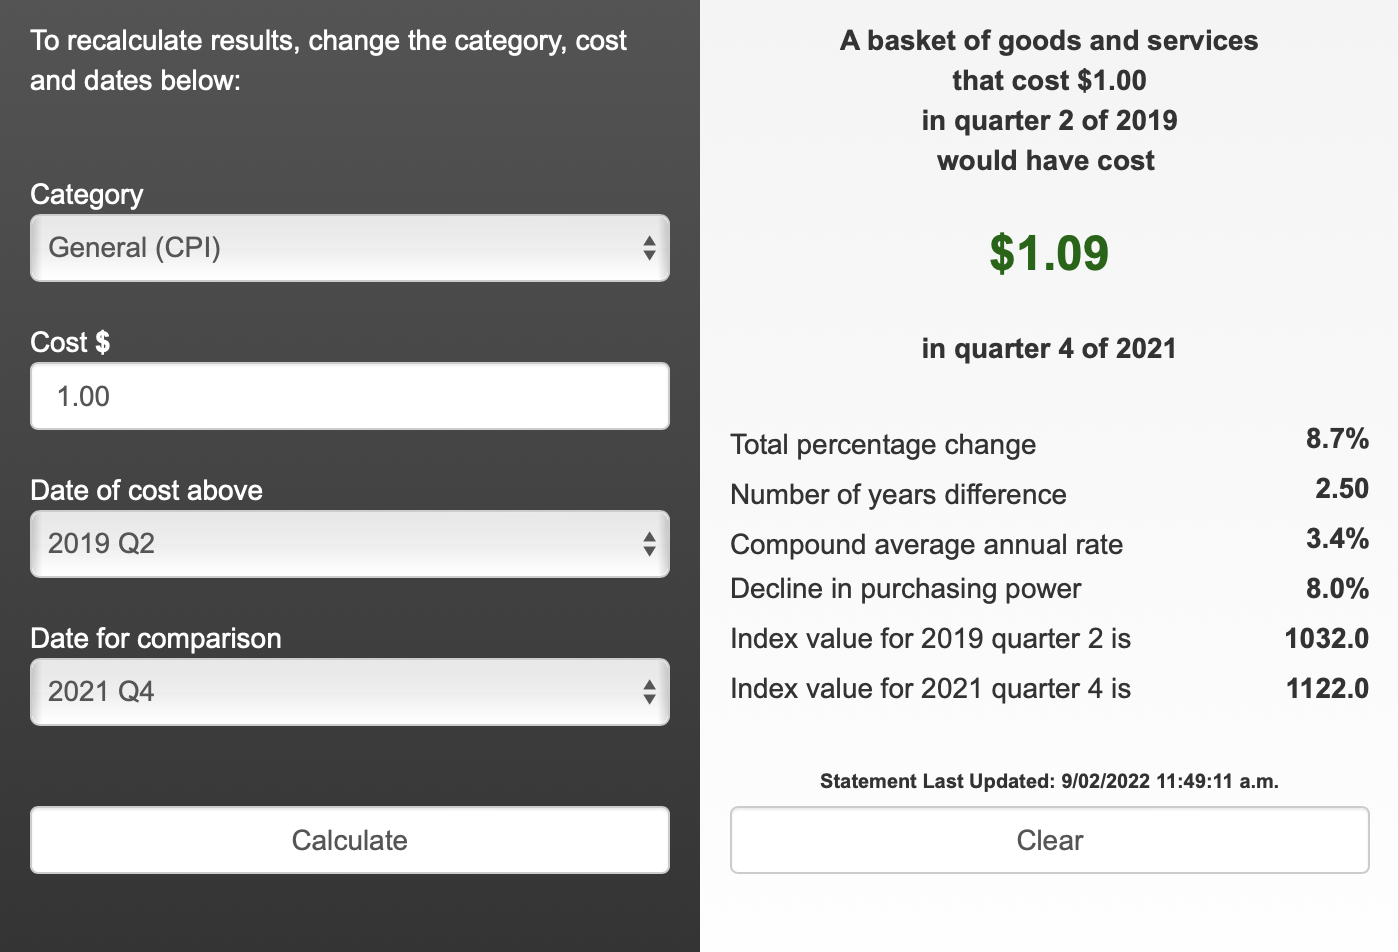Viewport: 1398px width, 952px height.
Task: Select the 8.7% total percentage change value
Action: (x=1337, y=439)
